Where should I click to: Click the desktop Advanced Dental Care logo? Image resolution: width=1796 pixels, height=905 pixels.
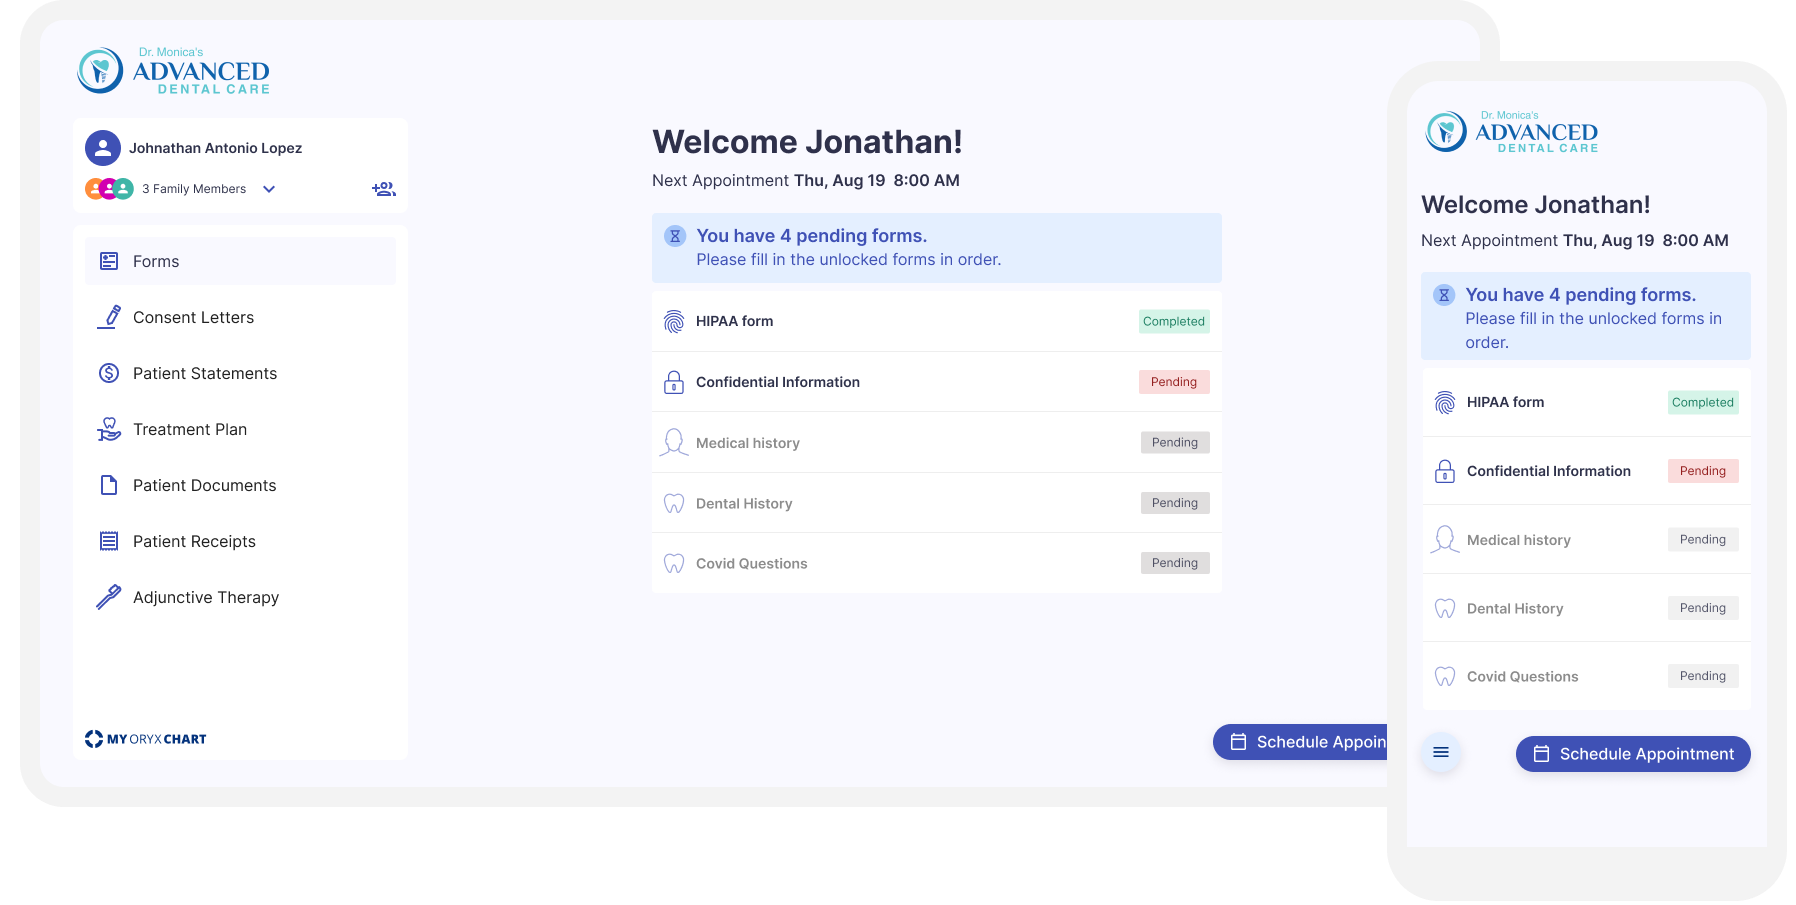(174, 71)
